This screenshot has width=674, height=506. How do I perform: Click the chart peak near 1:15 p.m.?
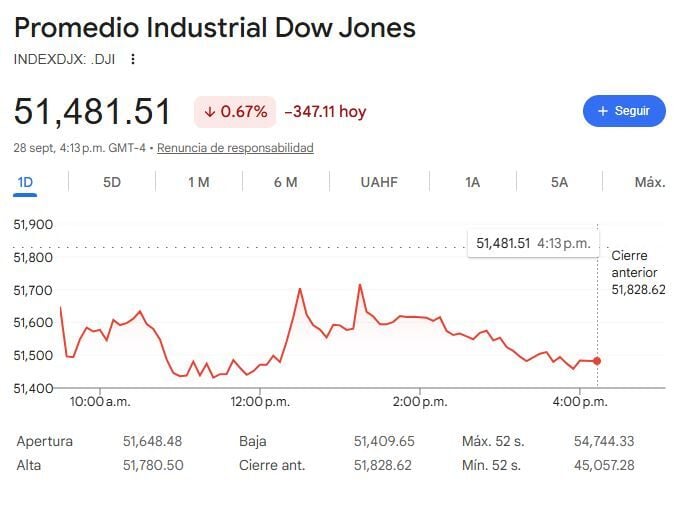[x=360, y=285]
